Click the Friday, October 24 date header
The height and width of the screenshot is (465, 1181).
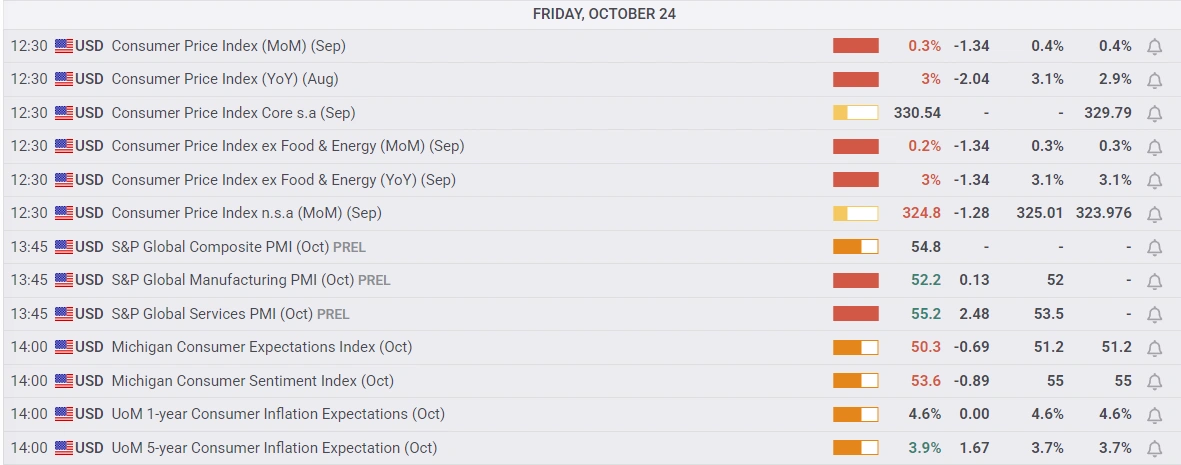click(x=590, y=14)
